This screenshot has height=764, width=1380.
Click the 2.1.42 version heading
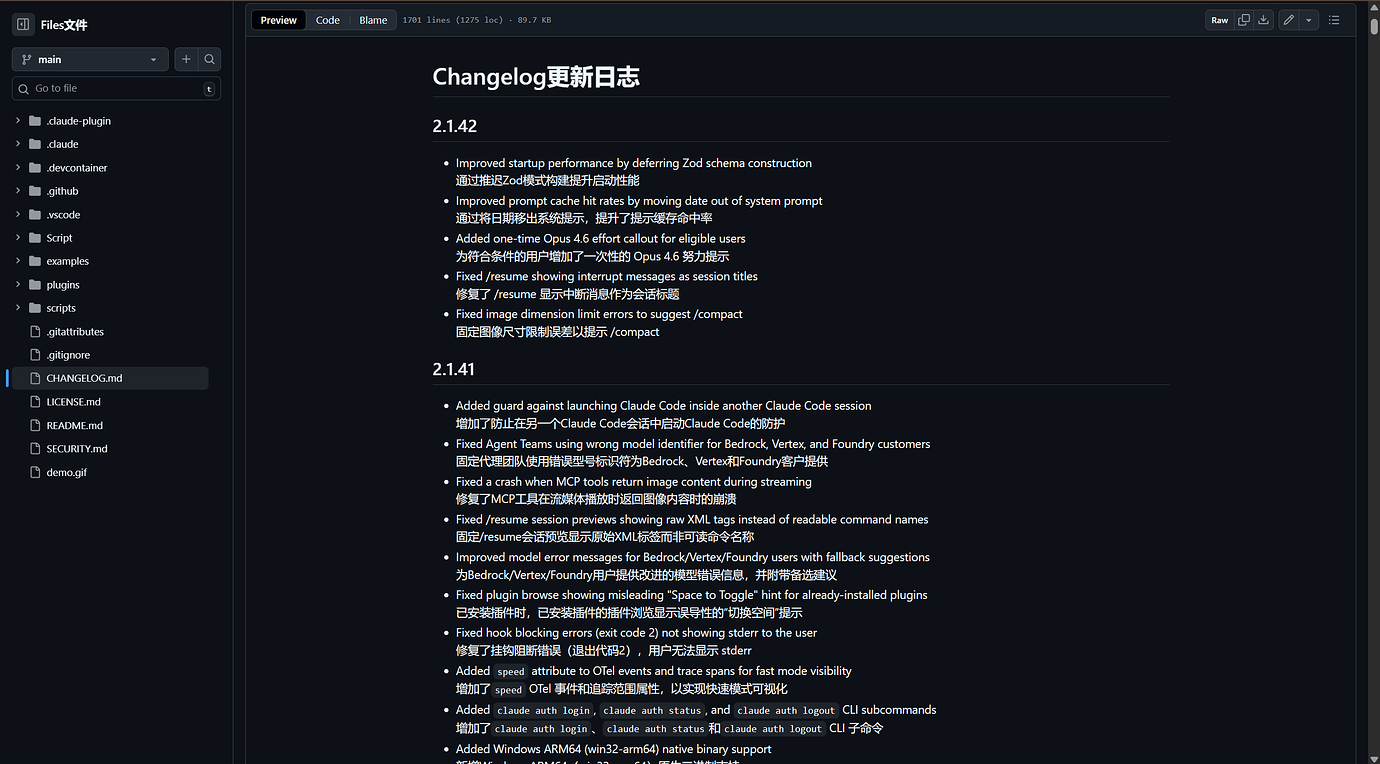[455, 126]
